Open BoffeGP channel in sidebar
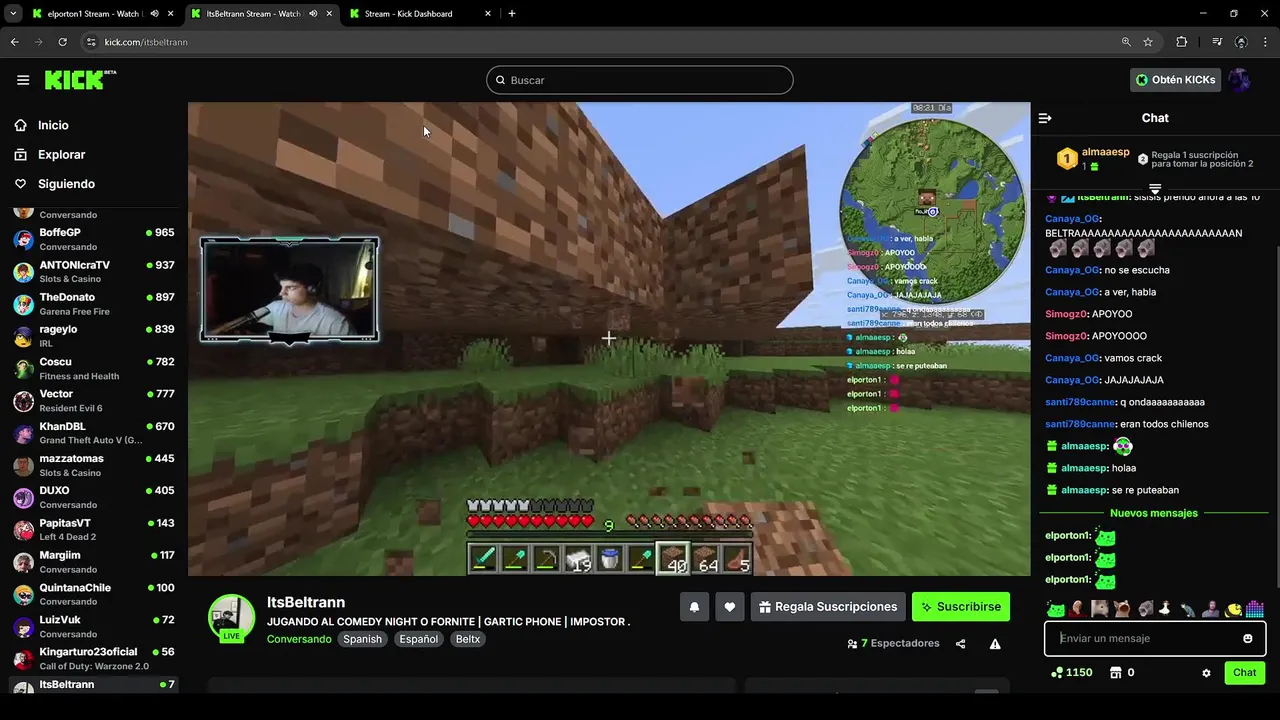The width and height of the screenshot is (1280, 720). click(x=94, y=239)
